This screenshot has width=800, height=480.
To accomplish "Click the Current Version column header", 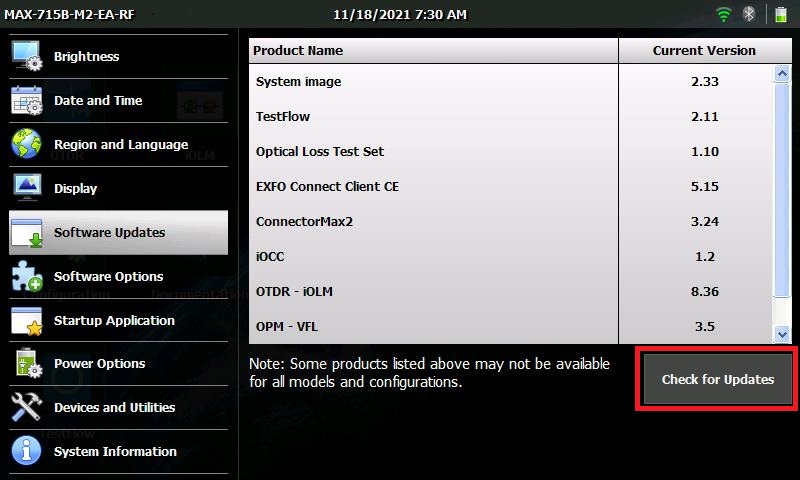I will point(705,50).
